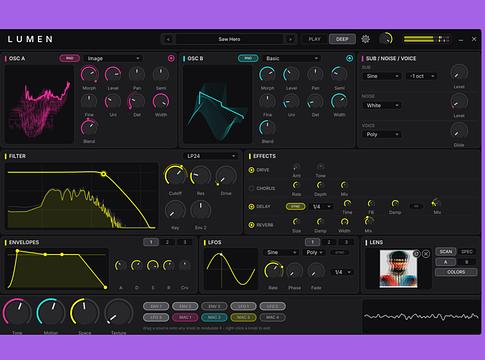Viewport: 485px width, 360px height.
Task: Click the Sub Level knob
Action: point(459,73)
